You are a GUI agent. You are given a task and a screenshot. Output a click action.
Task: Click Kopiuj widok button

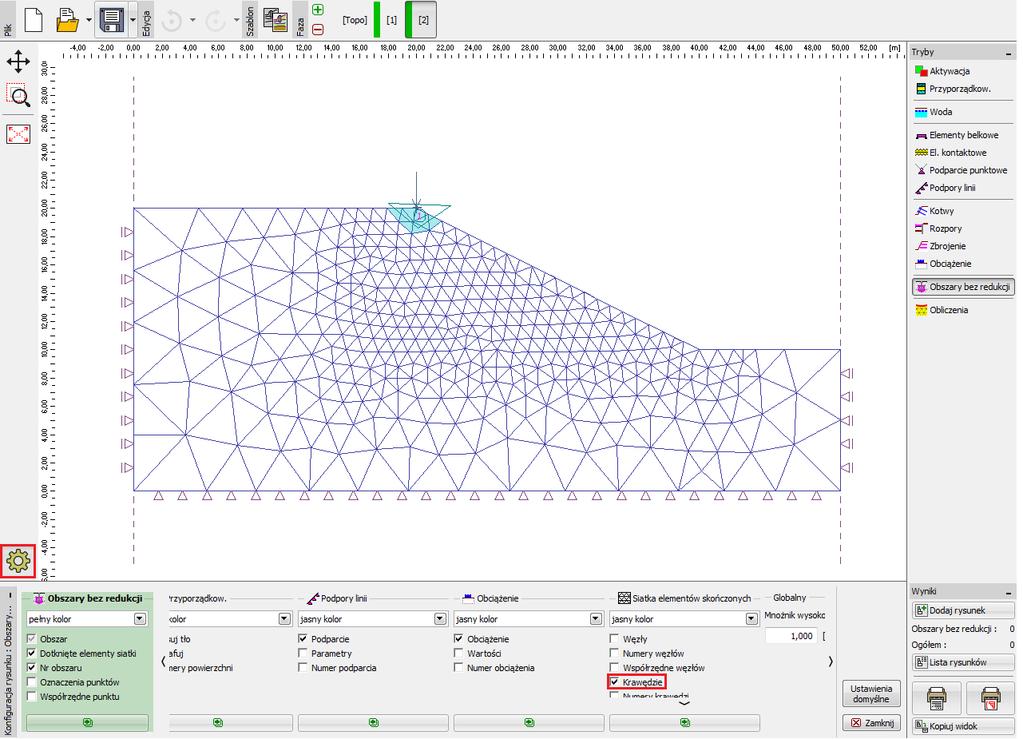963,725
